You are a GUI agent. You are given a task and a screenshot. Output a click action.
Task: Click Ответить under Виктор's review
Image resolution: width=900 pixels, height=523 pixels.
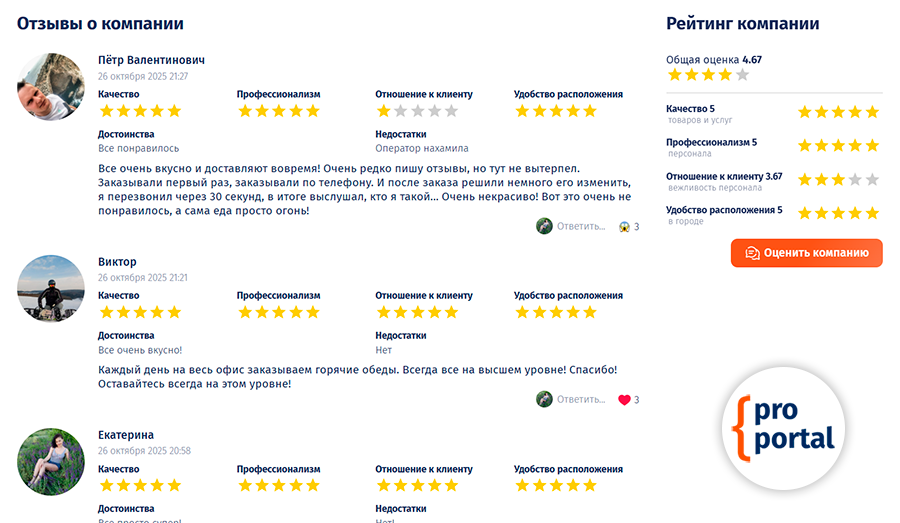click(581, 400)
